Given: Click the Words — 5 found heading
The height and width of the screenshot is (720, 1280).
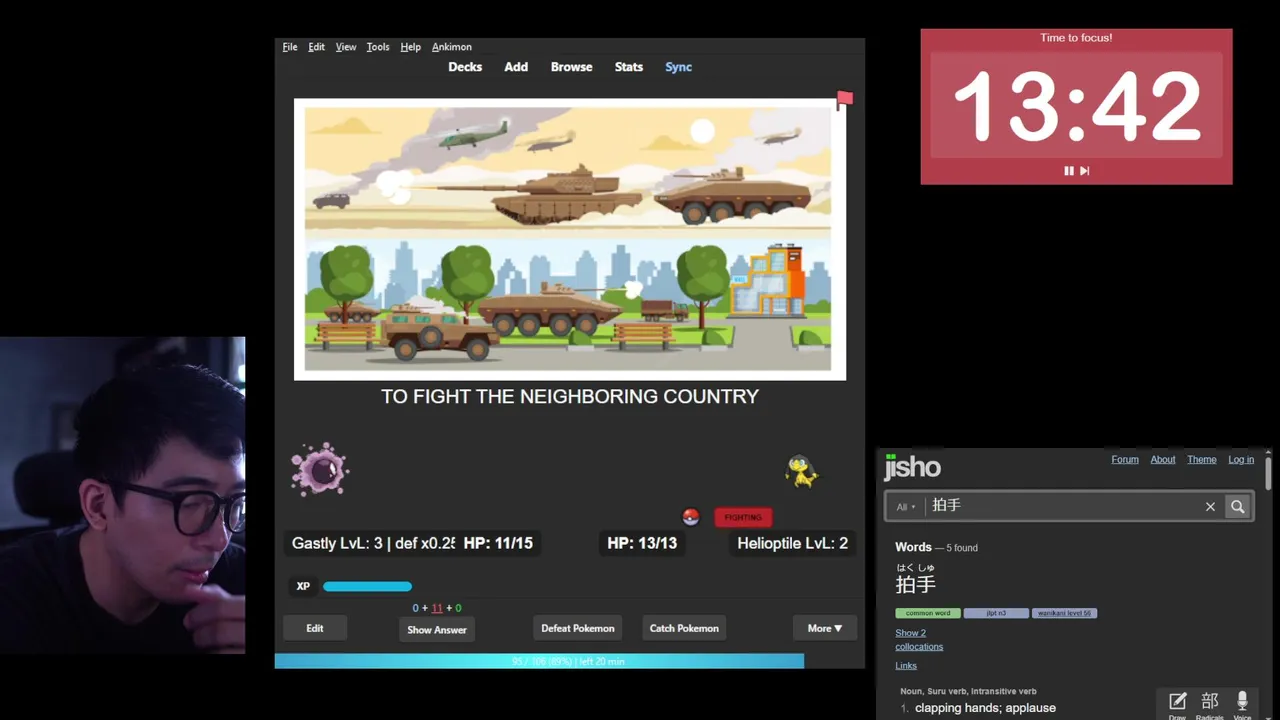Looking at the screenshot, I should pos(936,548).
